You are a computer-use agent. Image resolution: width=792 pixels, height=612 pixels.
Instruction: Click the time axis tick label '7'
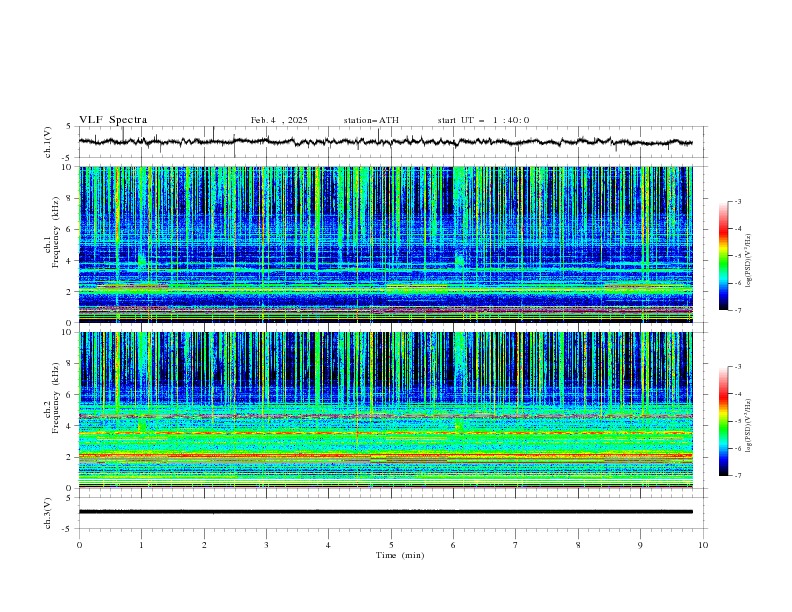pos(516,545)
